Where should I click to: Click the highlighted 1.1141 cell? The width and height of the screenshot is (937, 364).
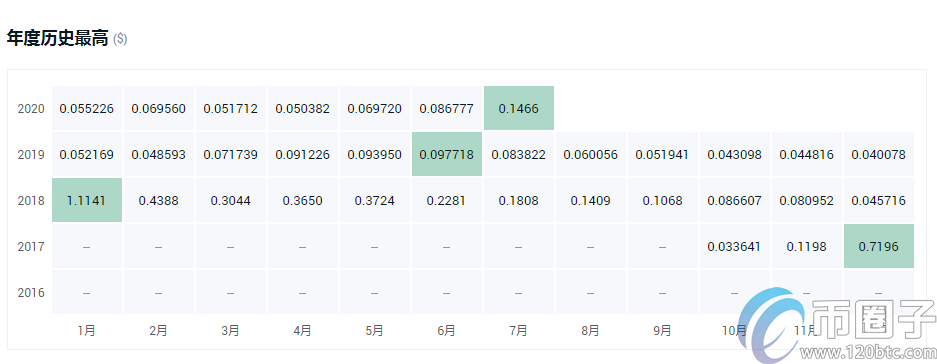[87, 200]
